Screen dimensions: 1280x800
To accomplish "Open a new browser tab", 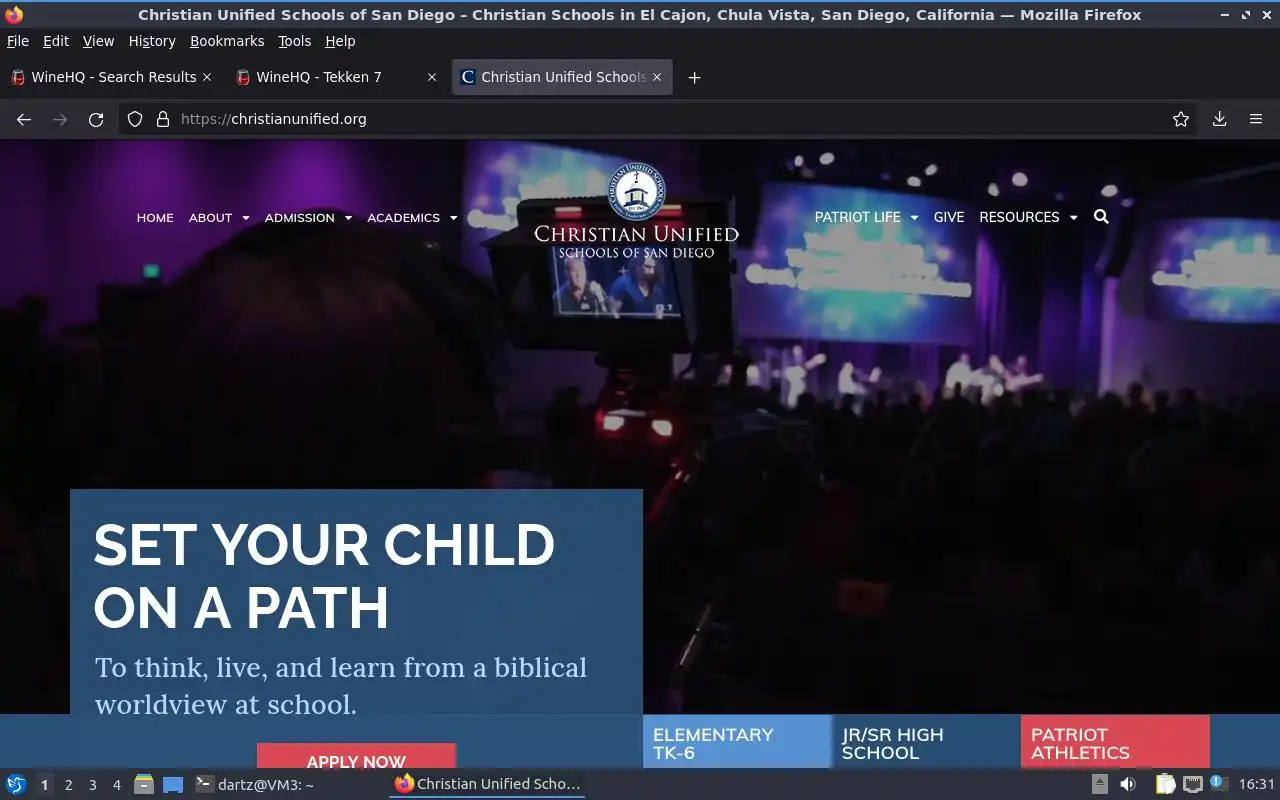I will (x=694, y=77).
